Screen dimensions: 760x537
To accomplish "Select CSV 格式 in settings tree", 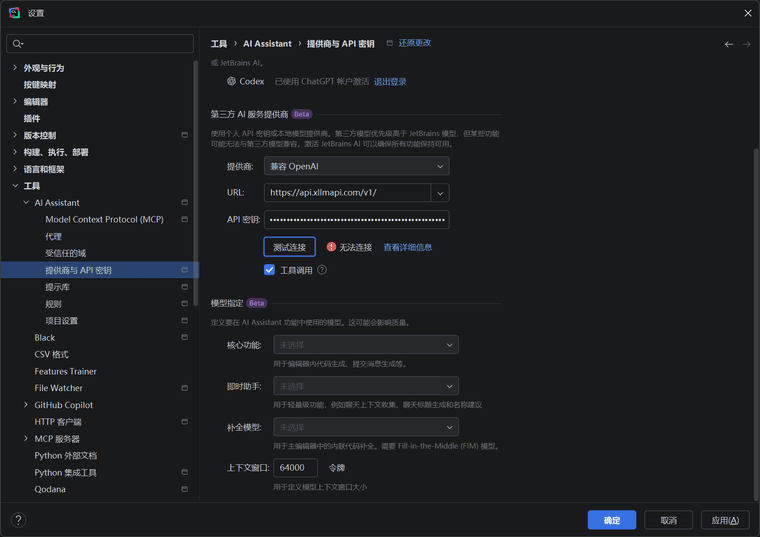I will pyautogui.click(x=51, y=354).
